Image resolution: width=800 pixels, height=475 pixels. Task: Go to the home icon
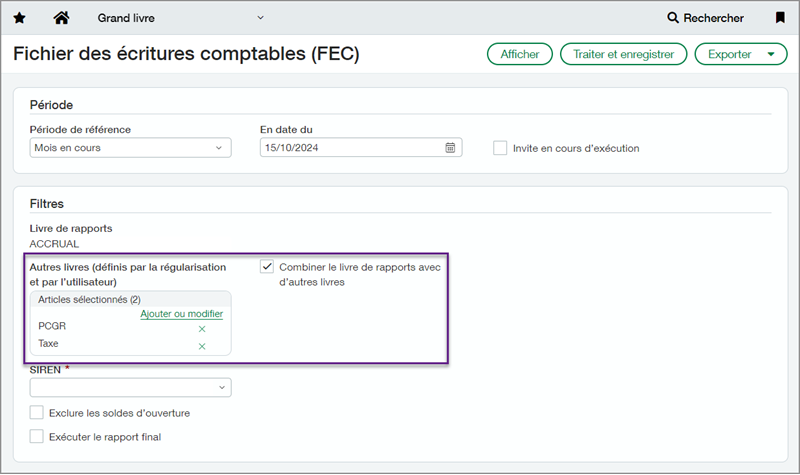62,18
